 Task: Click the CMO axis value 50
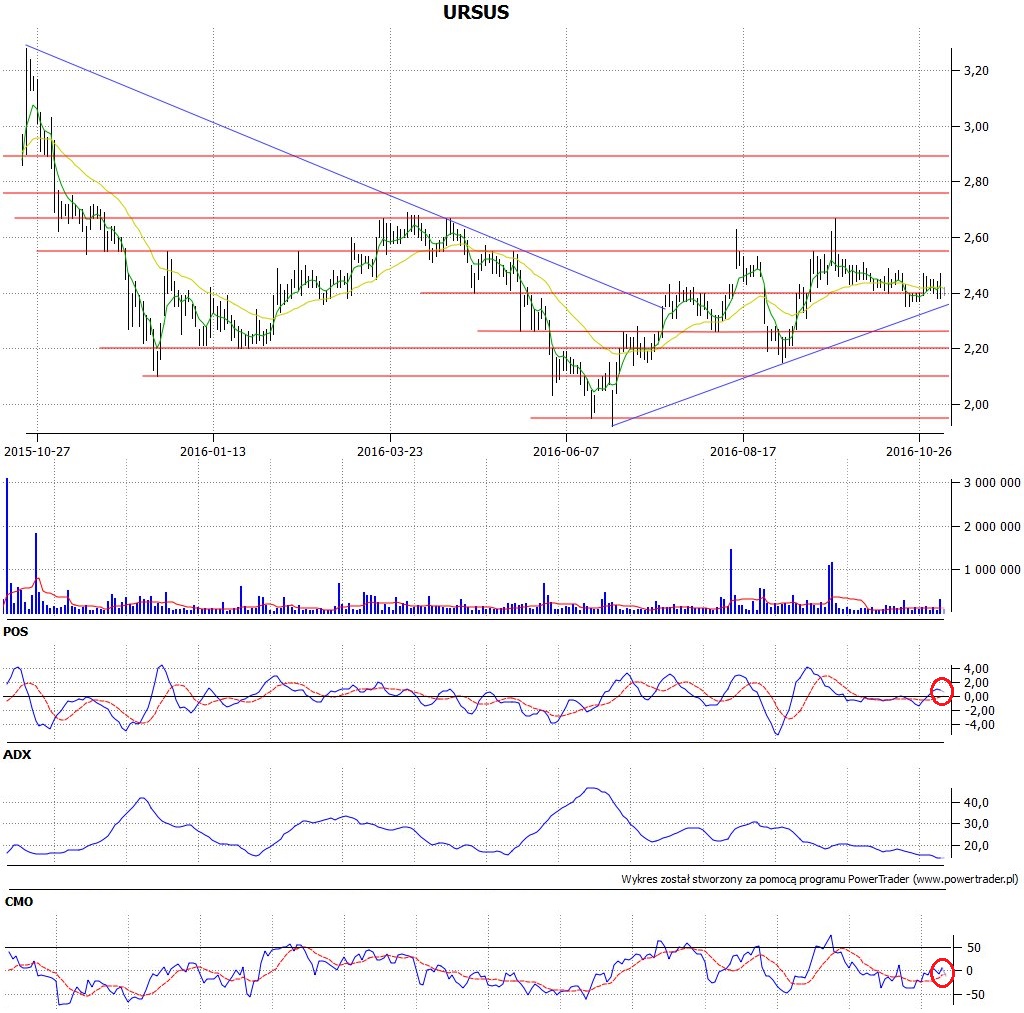coord(974,948)
